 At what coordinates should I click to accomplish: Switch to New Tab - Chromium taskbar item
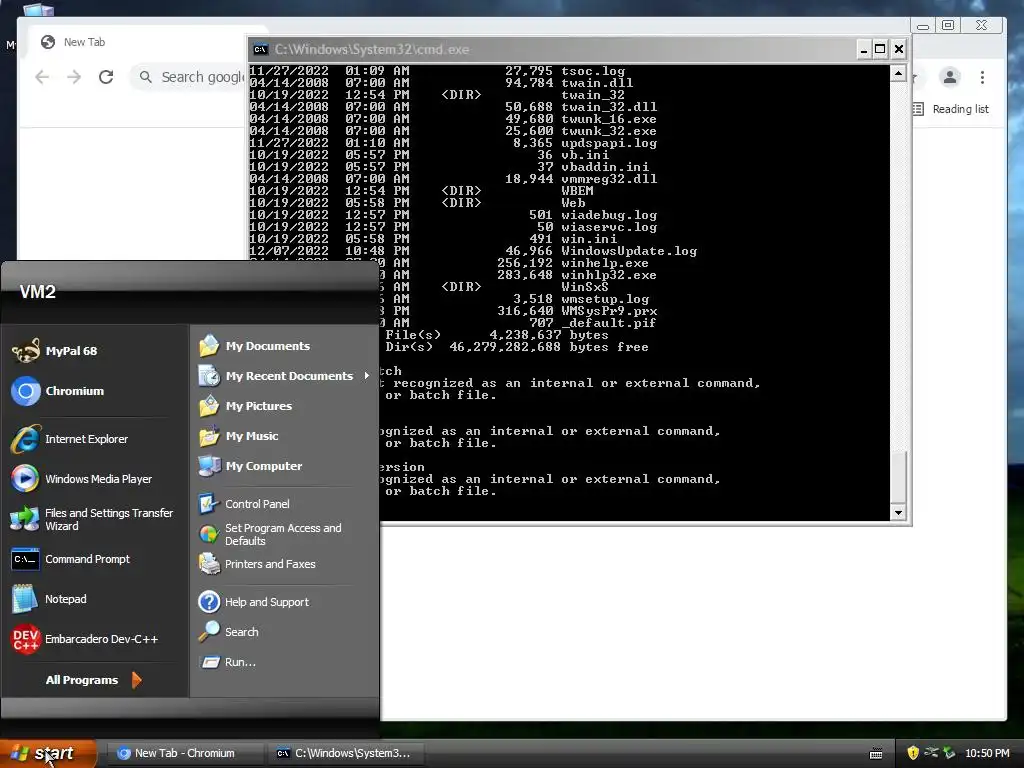pos(184,754)
